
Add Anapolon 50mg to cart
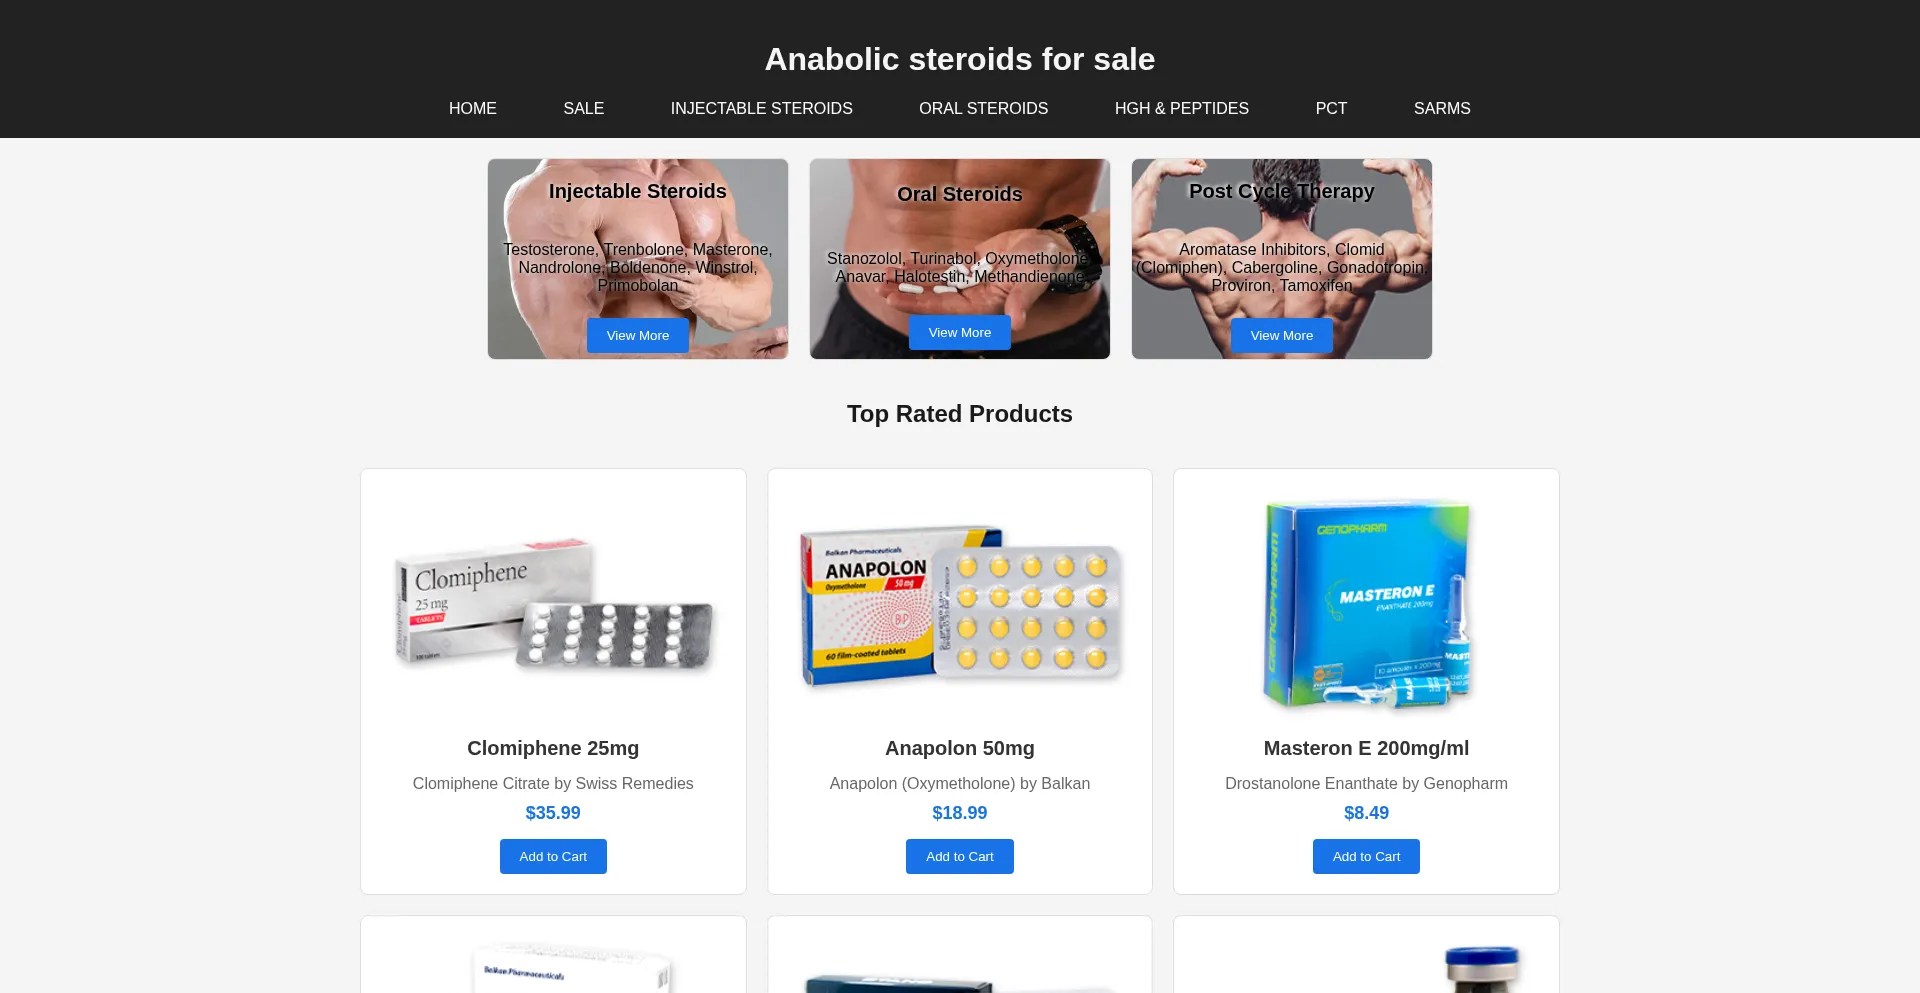960,856
